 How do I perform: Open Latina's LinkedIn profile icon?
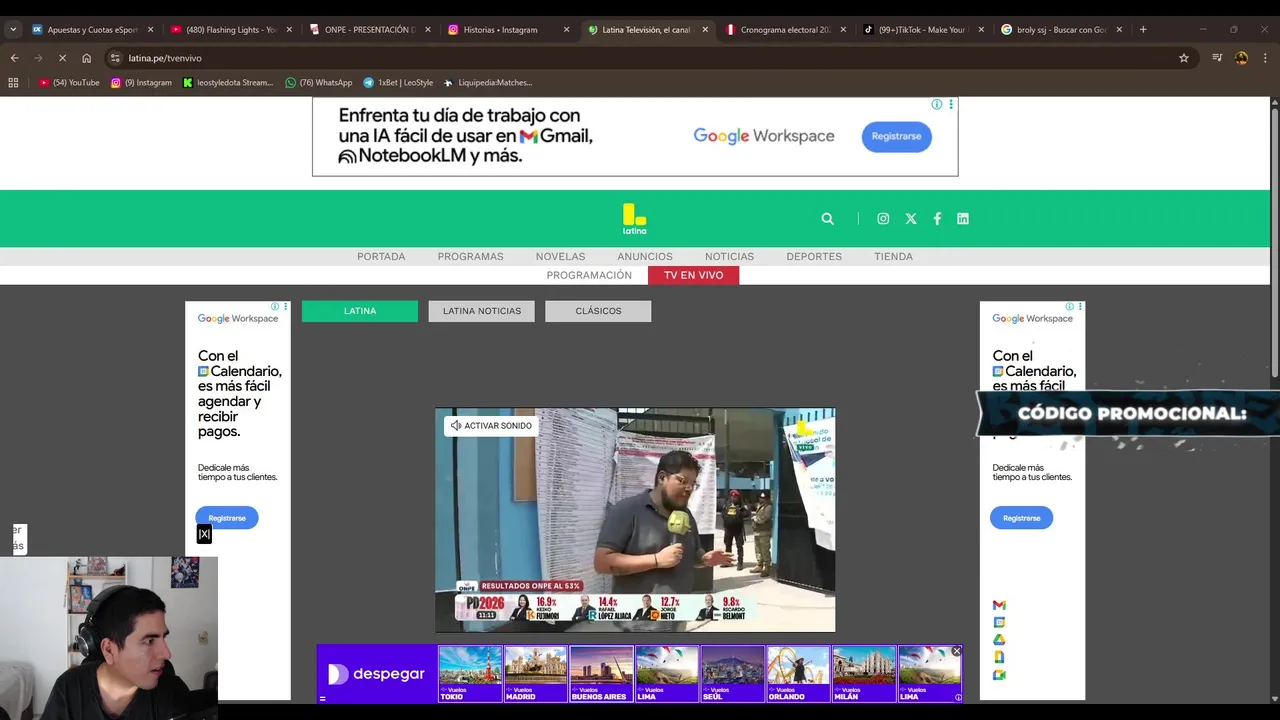[x=963, y=219]
